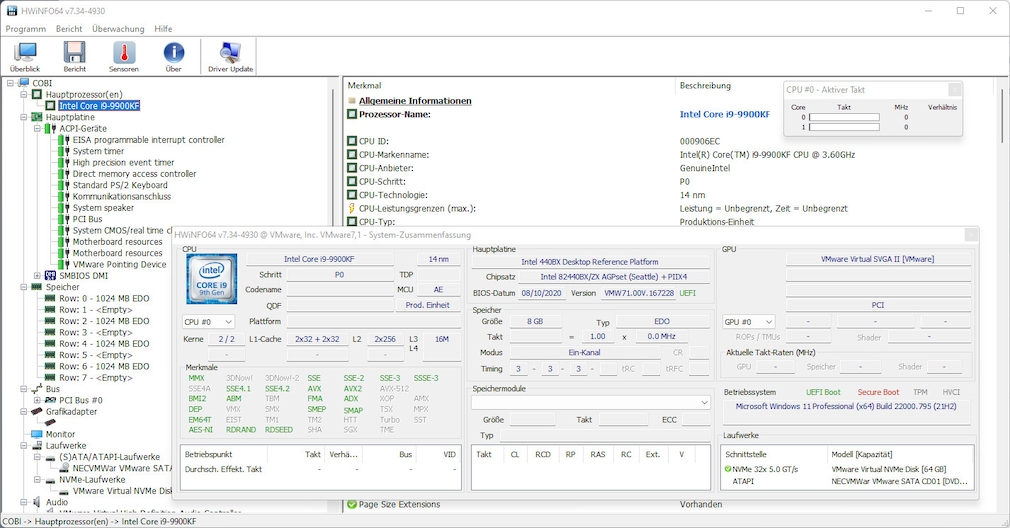Open the Überwachung menu

[118, 29]
